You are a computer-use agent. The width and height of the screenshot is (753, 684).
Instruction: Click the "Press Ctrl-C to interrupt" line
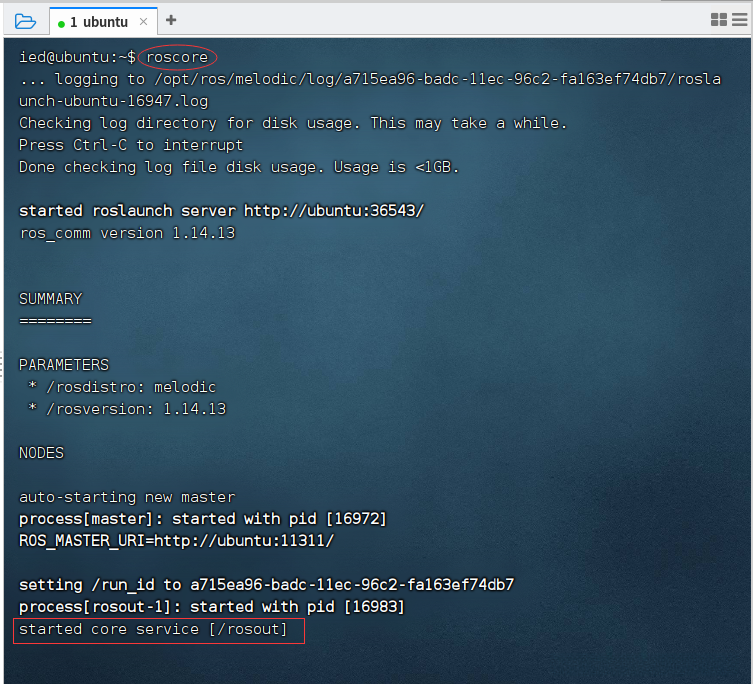coord(131,145)
